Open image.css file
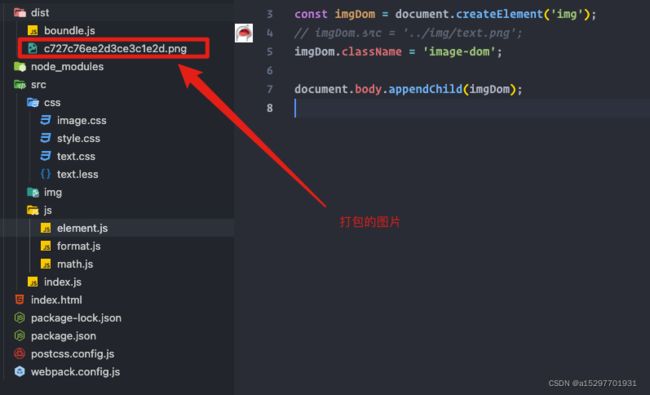Image resolution: width=650 pixels, height=395 pixels. (81, 121)
